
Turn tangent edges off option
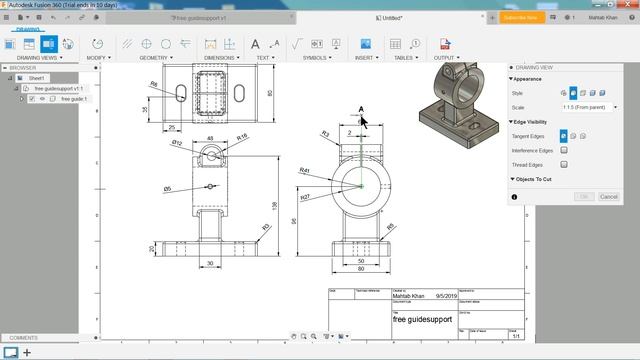coord(583,136)
